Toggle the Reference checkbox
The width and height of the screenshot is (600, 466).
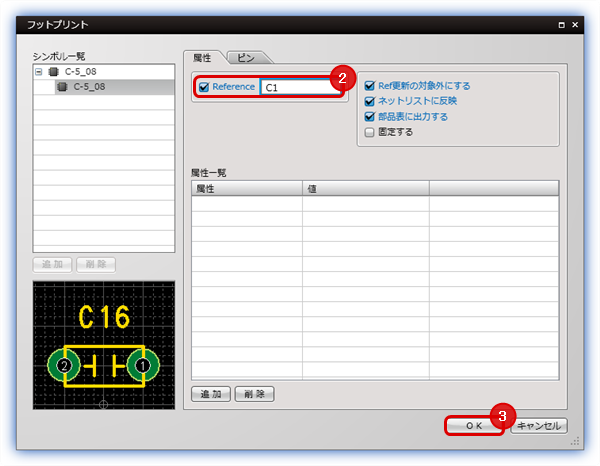[x=204, y=87]
